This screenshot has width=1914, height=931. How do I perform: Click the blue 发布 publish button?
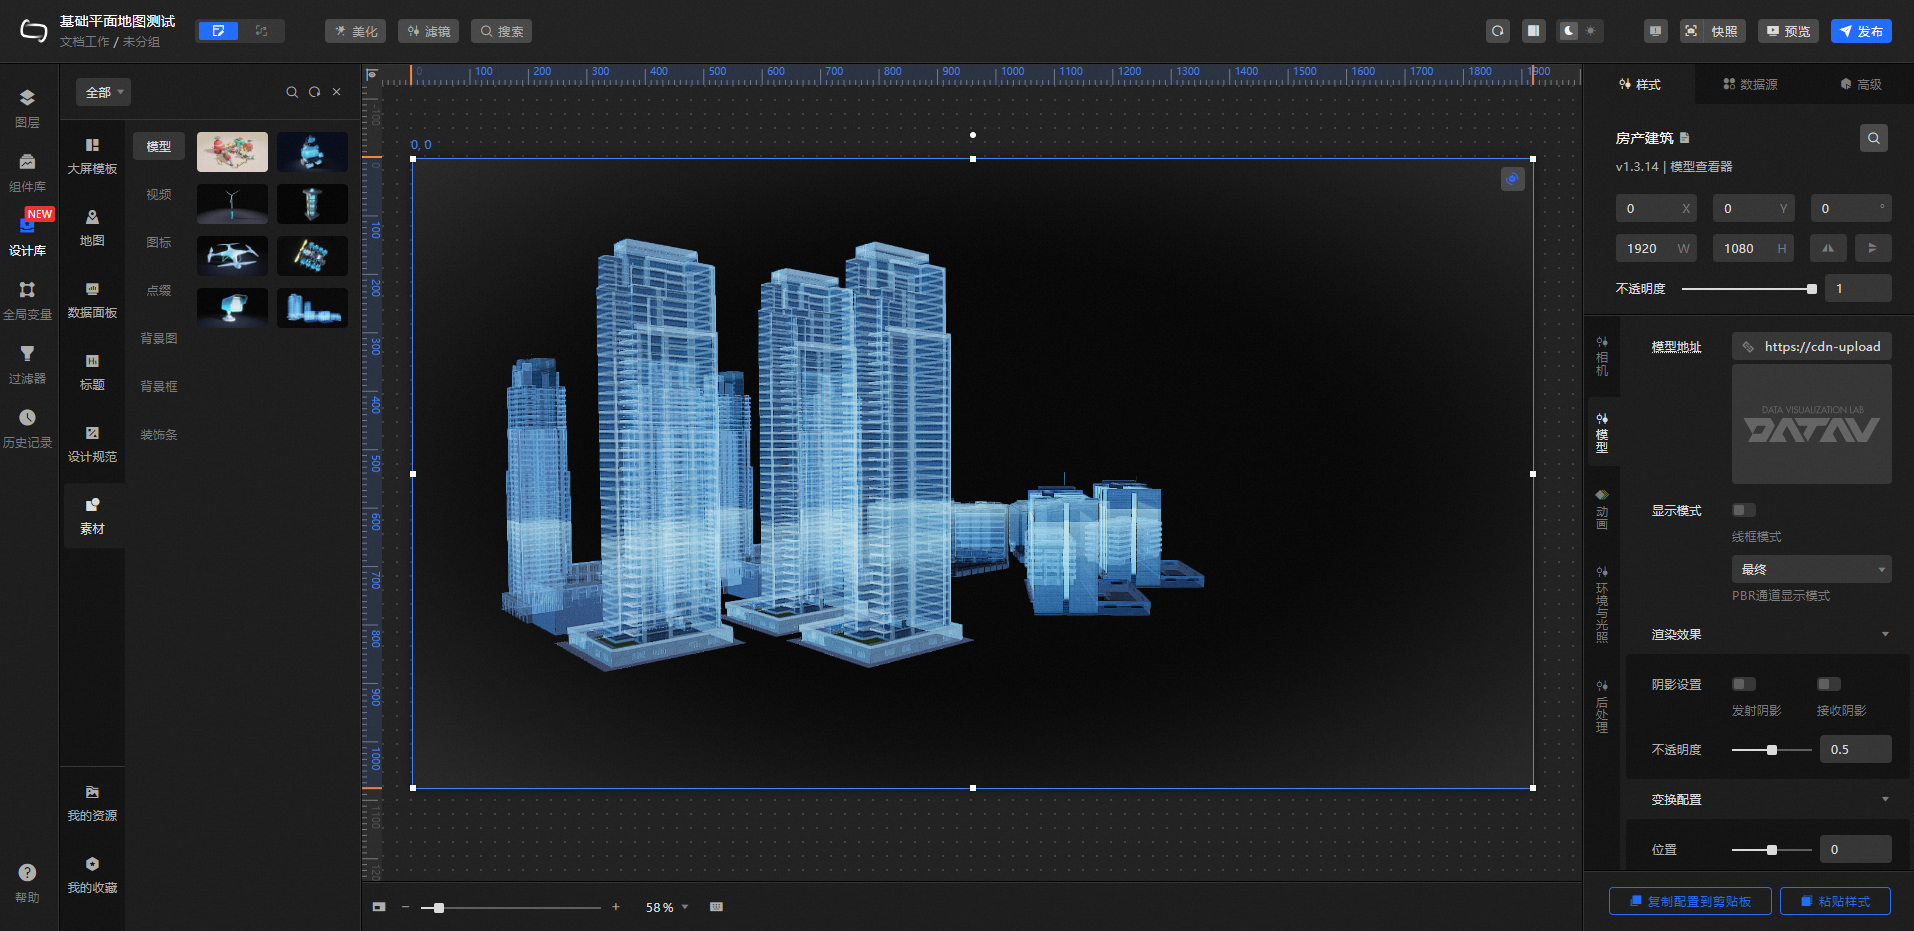pyautogui.click(x=1861, y=31)
